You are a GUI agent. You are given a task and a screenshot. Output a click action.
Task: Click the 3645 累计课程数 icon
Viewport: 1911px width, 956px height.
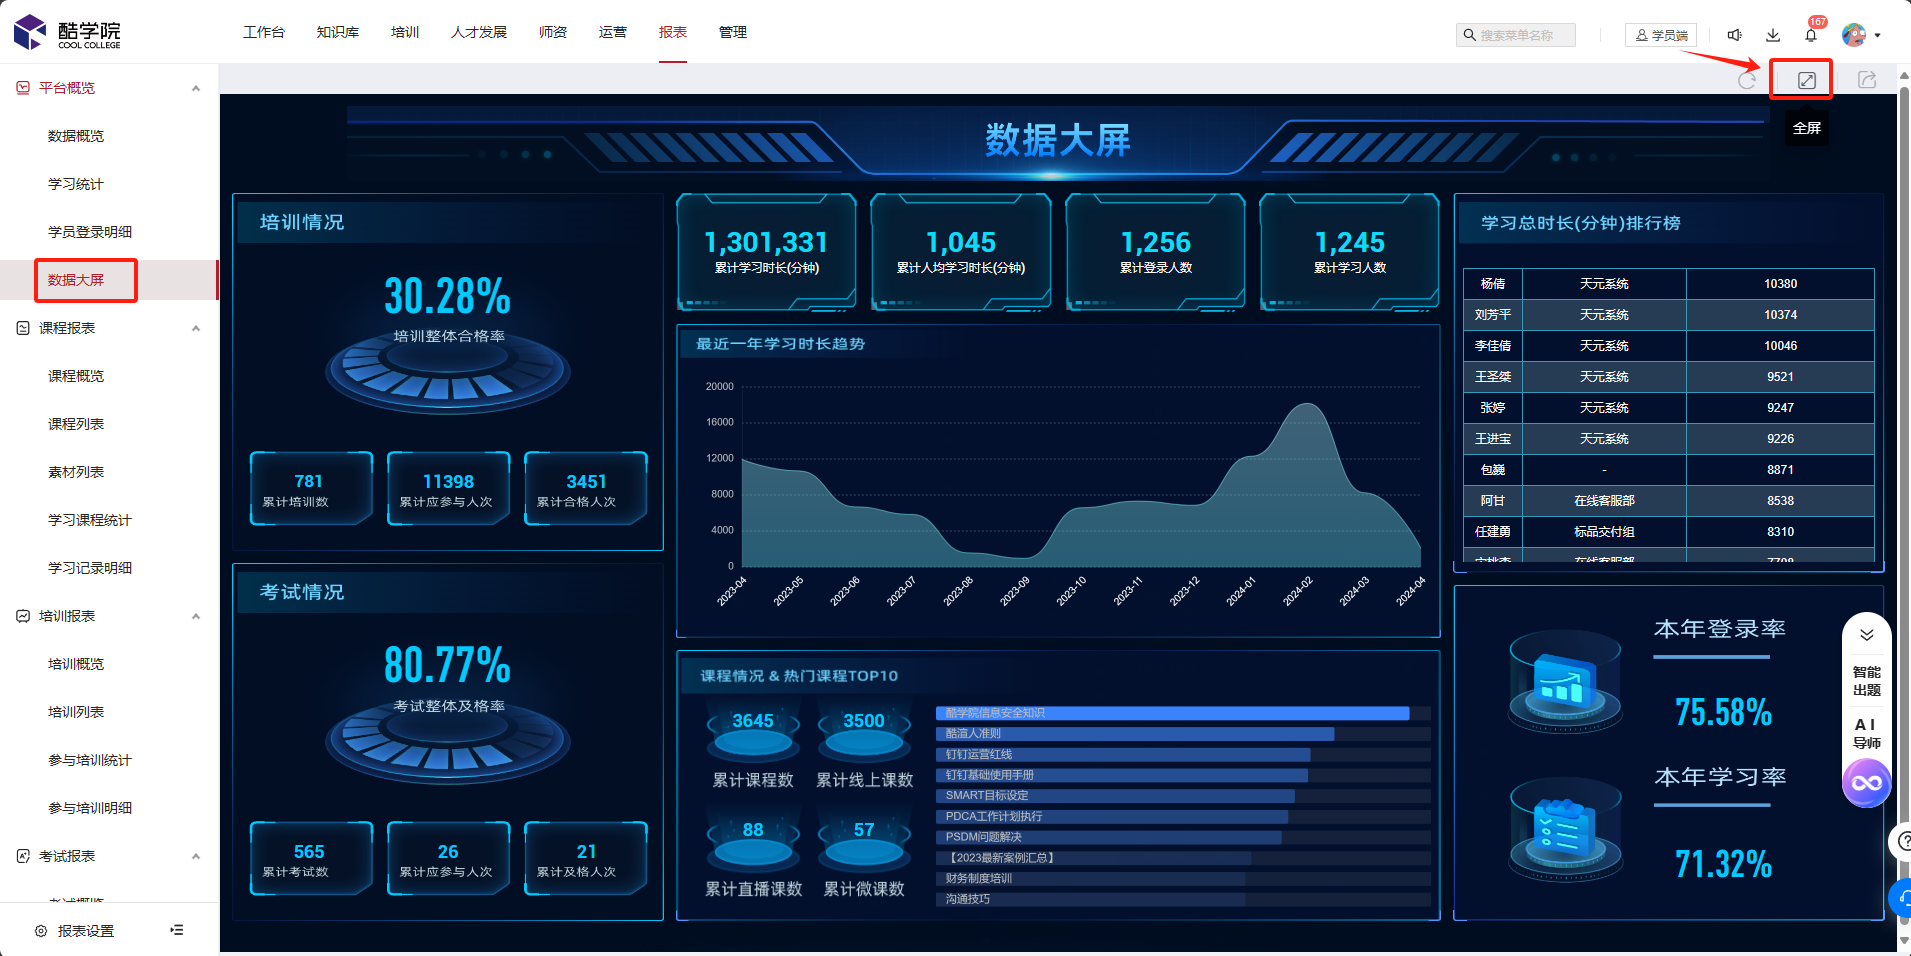pos(753,733)
